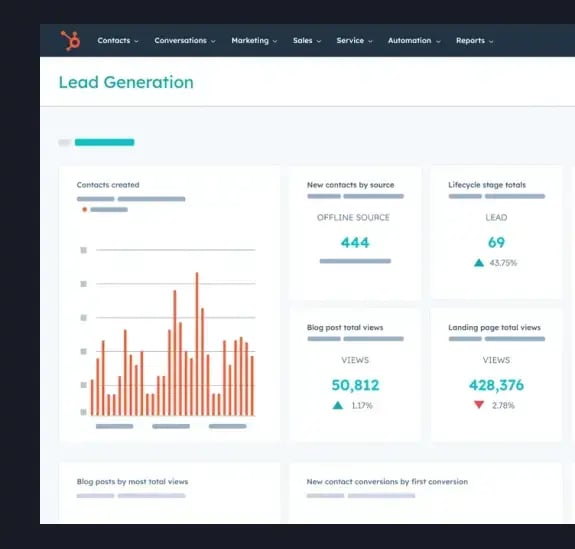Viewport: 575px width, 549px height.
Task: Open New contact conversions by first conversion report
Action: click(x=387, y=482)
